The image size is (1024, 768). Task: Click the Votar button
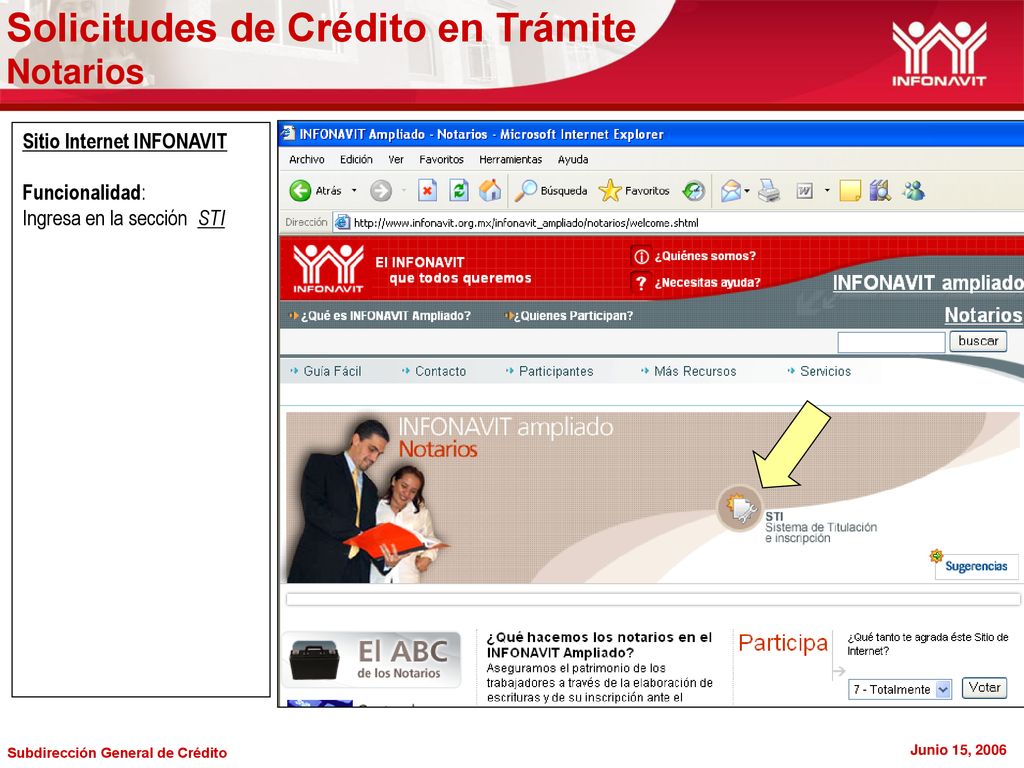click(x=984, y=688)
